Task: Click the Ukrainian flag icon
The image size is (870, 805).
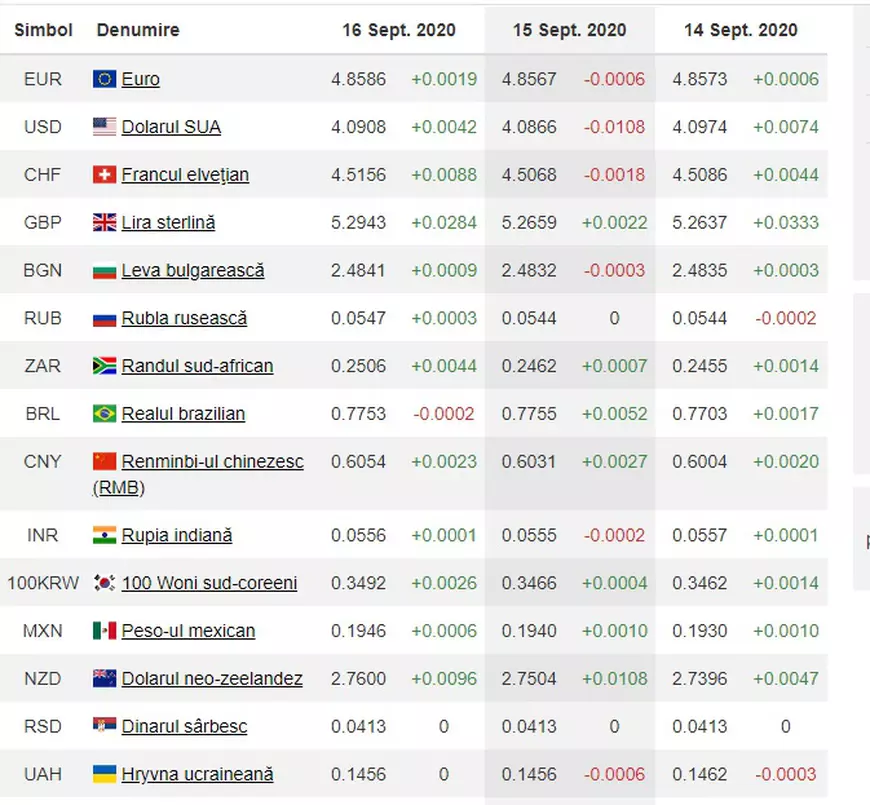Action: click(x=104, y=775)
